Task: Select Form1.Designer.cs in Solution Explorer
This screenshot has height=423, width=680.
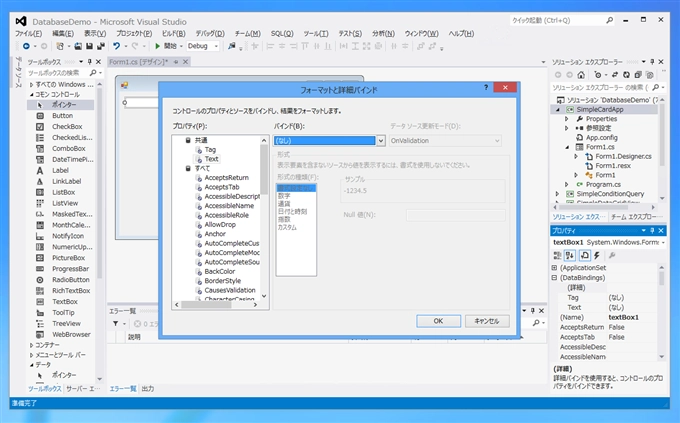Action: (x=623, y=156)
